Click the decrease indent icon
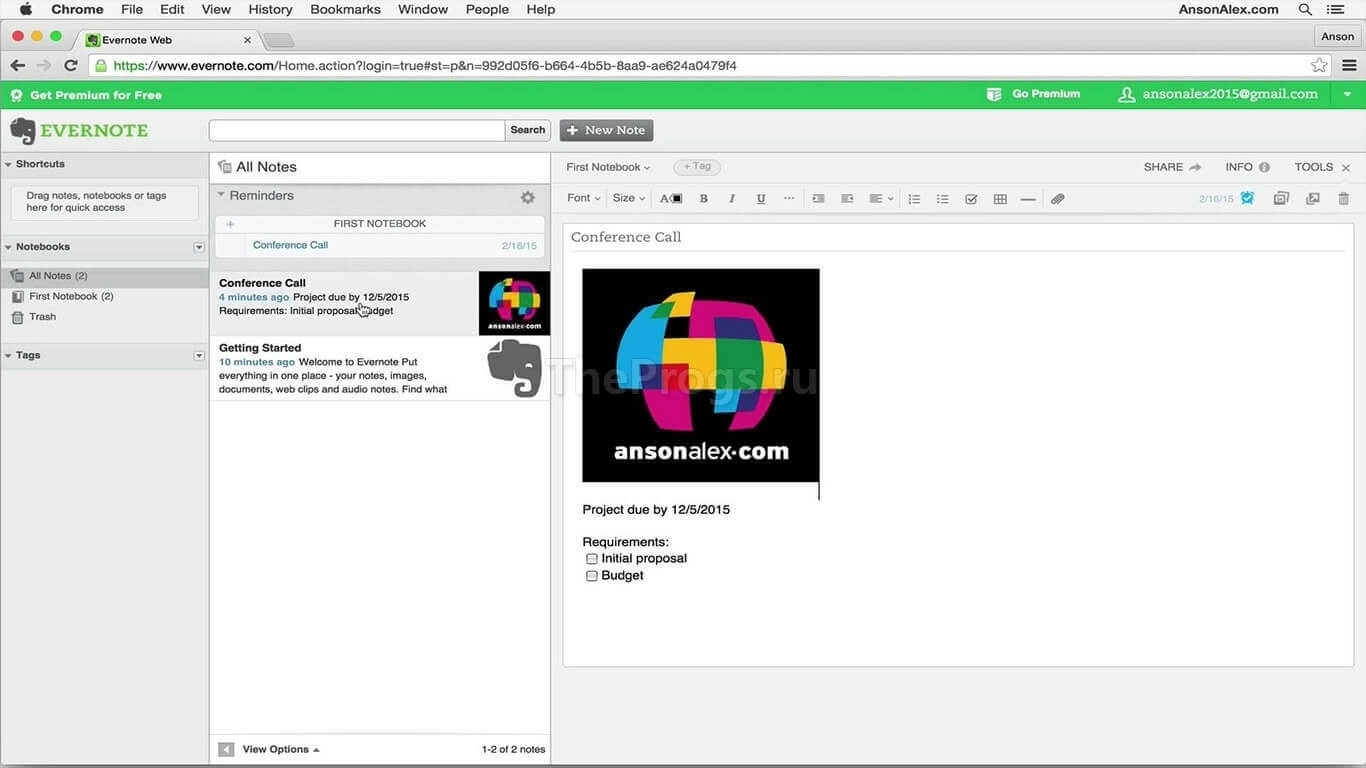The width and height of the screenshot is (1366, 768). (x=847, y=199)
